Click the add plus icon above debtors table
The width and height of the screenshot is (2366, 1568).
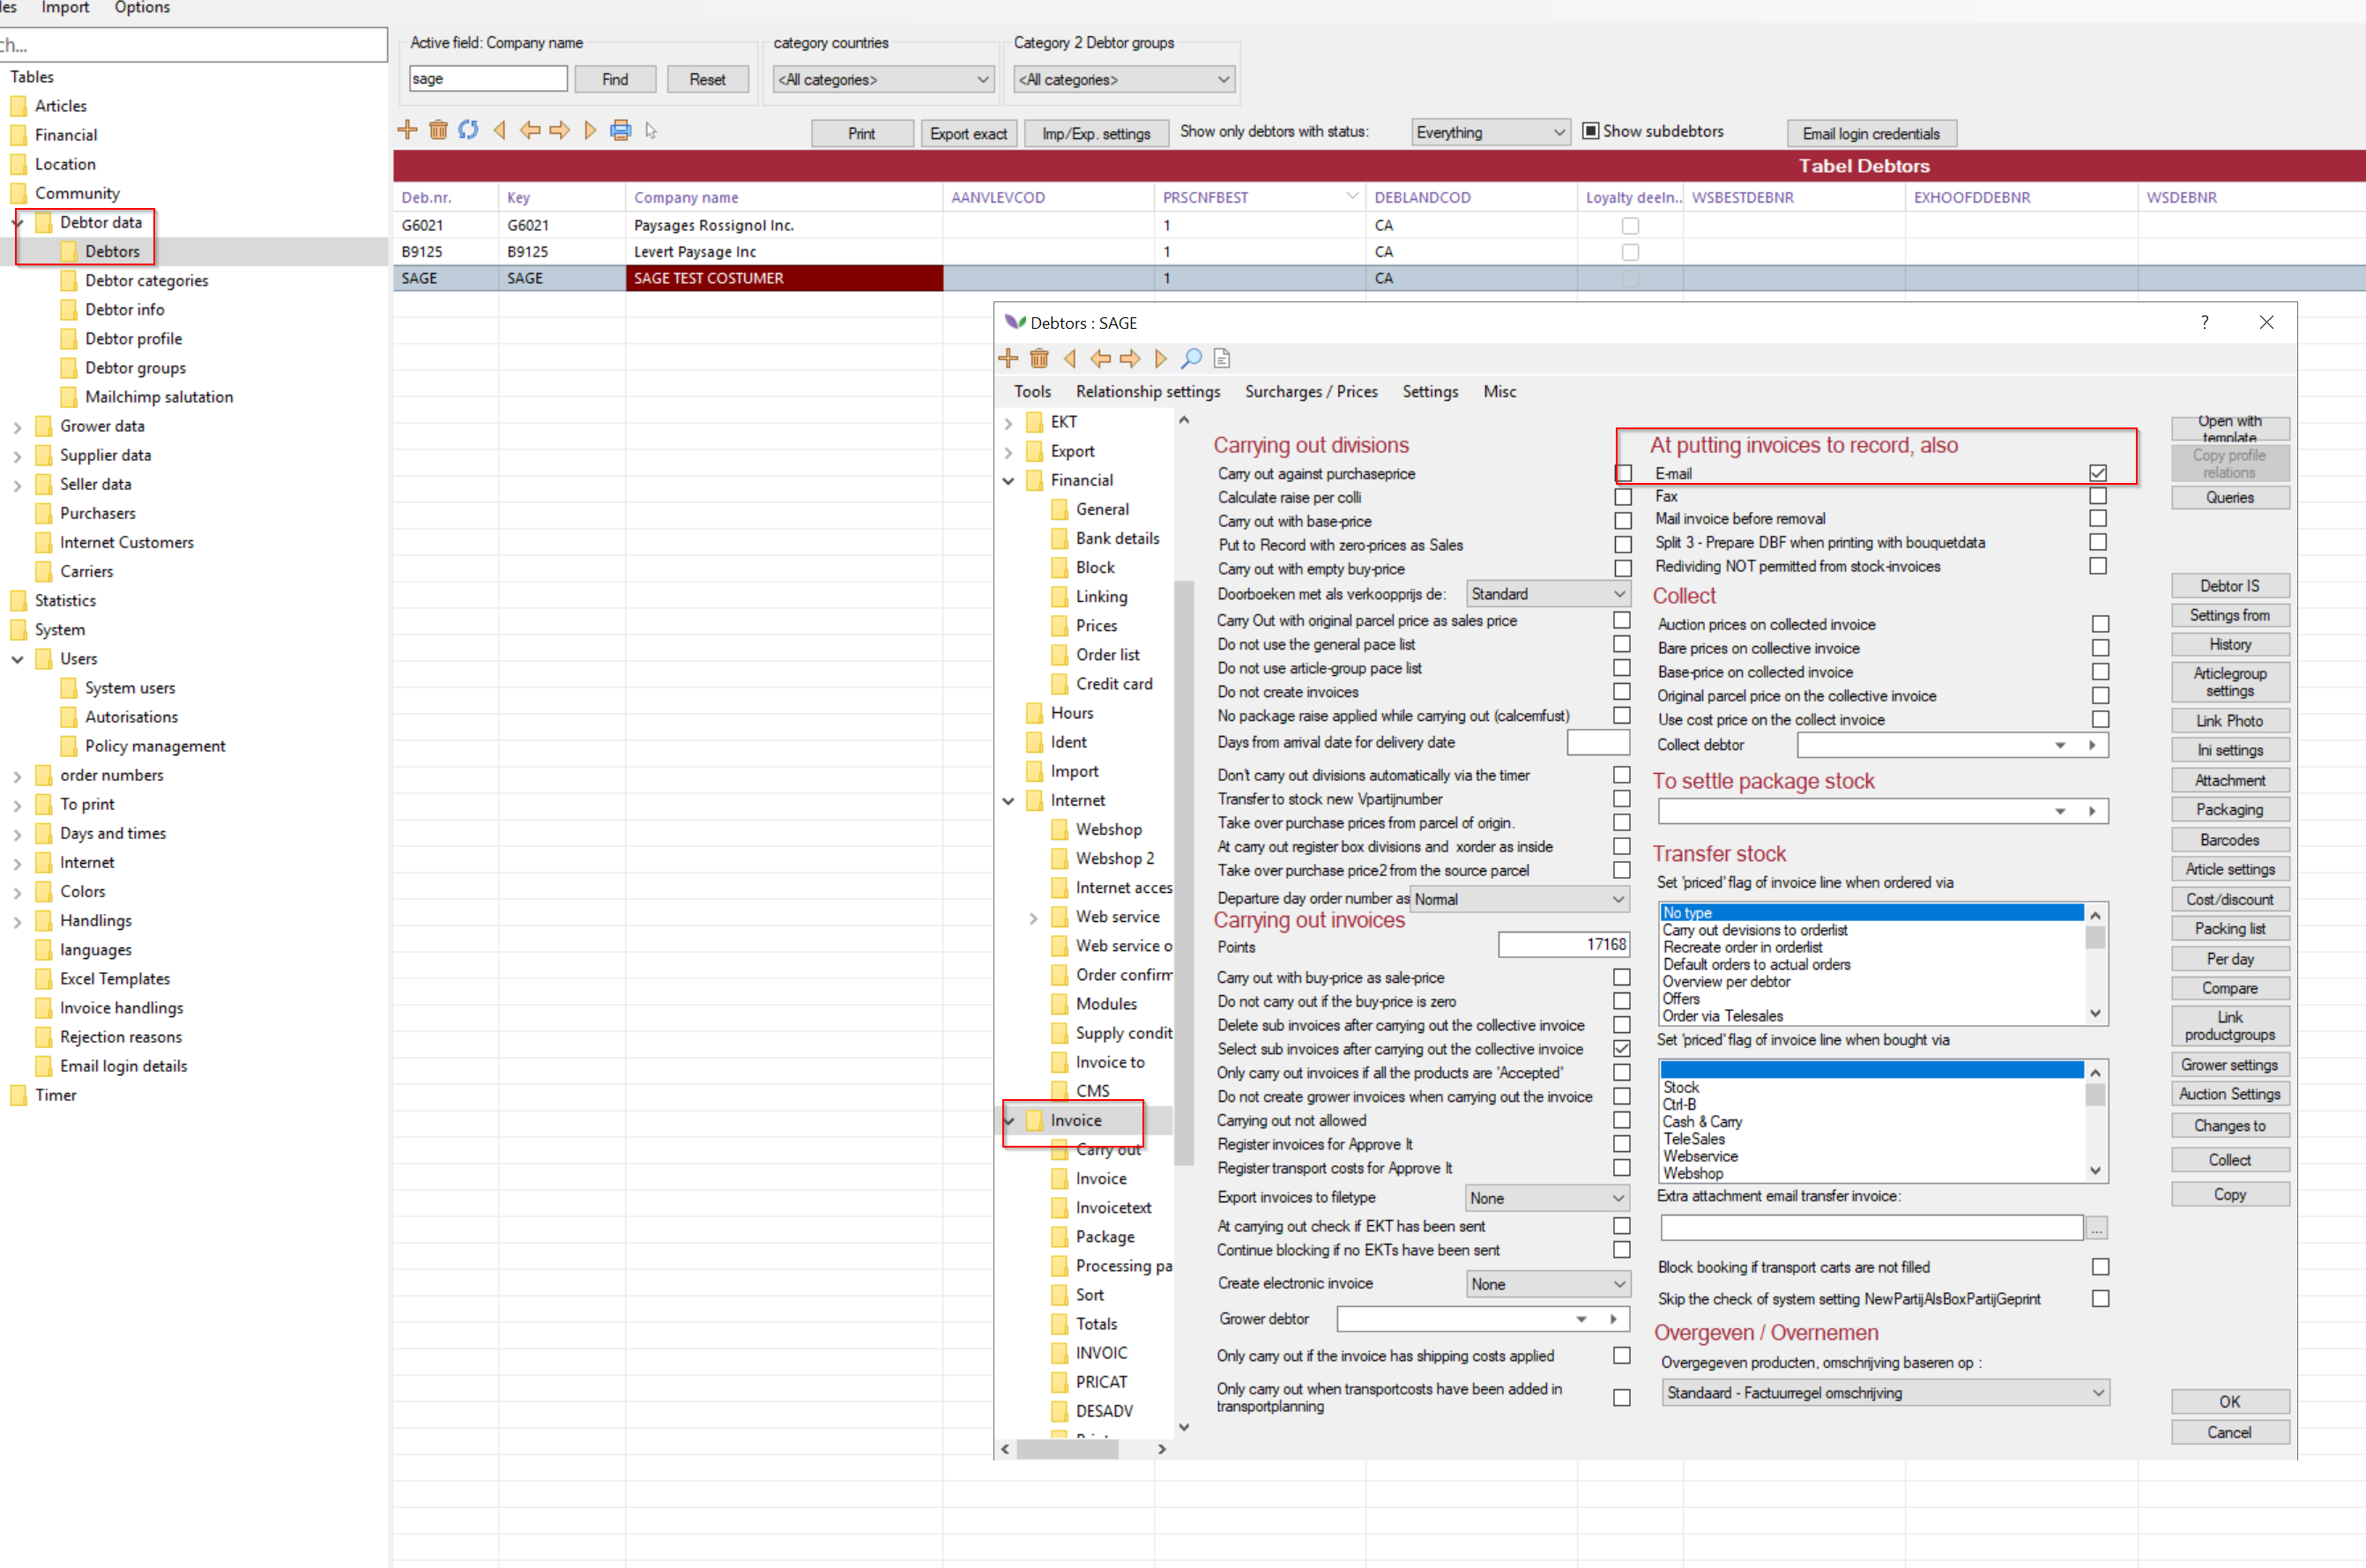click(x=407, y=130)
